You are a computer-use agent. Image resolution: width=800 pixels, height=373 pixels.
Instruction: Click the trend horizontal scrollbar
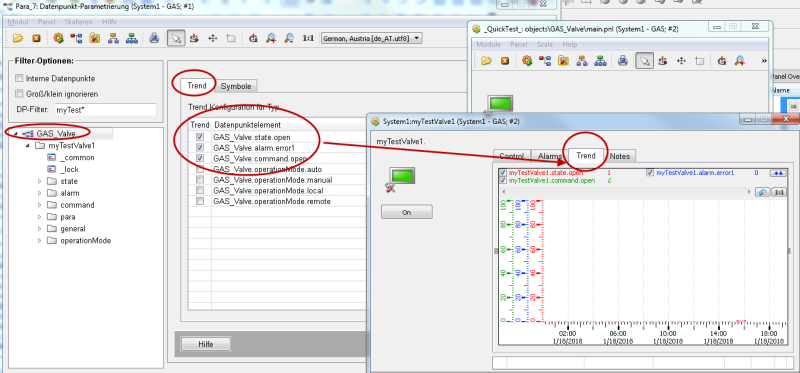click(627, 192)
